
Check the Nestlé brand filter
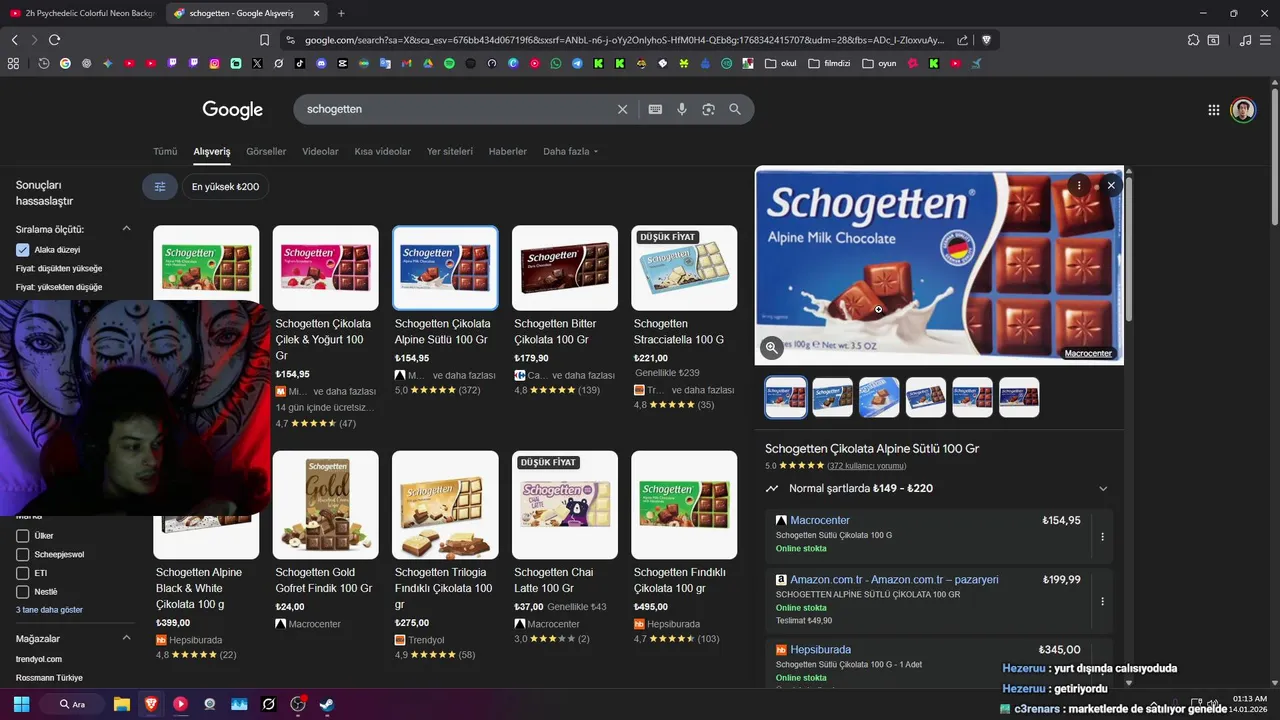pos(22,592)
